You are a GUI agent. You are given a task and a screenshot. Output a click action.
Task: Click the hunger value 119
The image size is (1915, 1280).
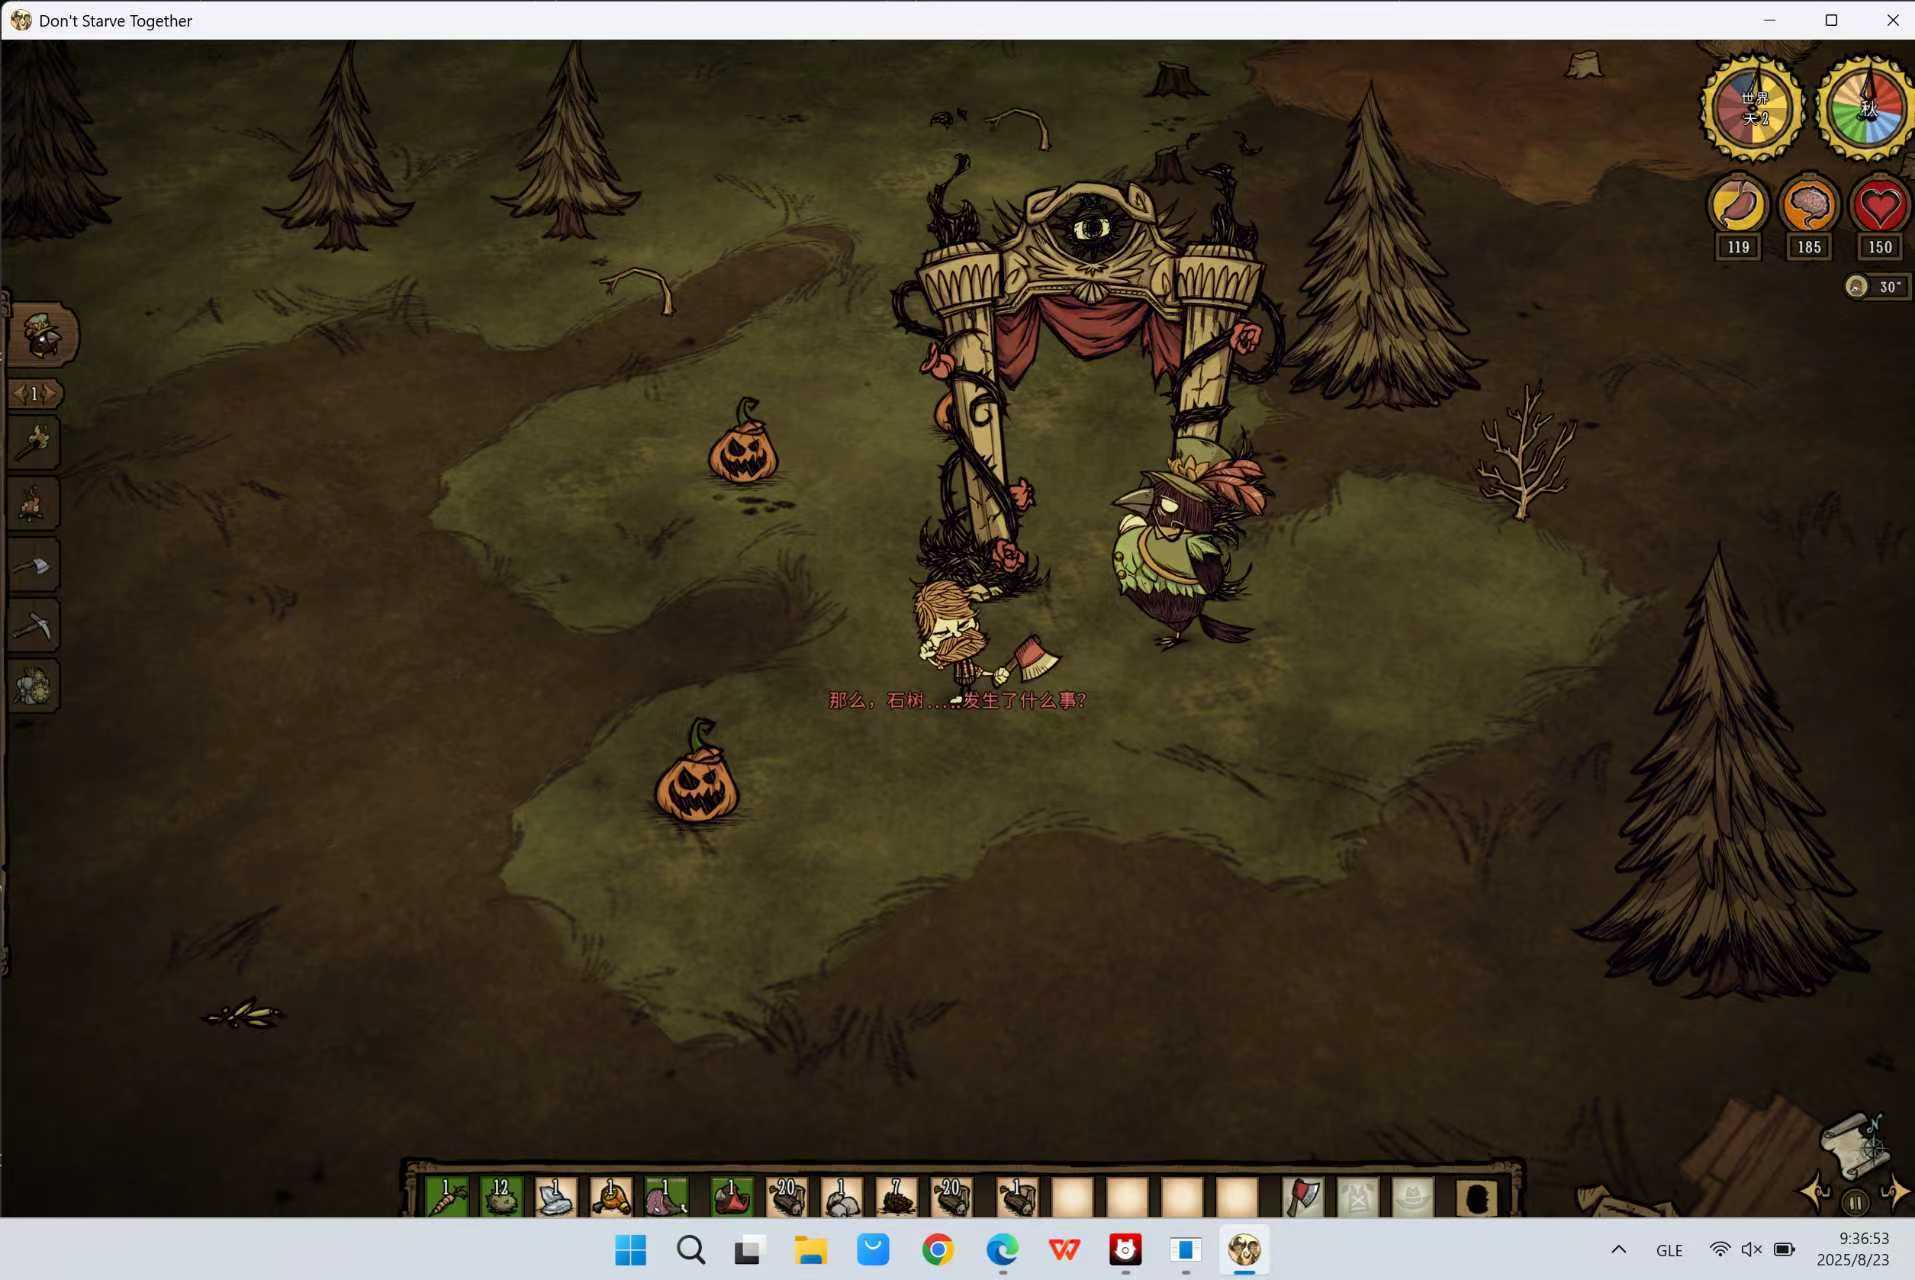pyautogui.click(x=1739, y=247)
